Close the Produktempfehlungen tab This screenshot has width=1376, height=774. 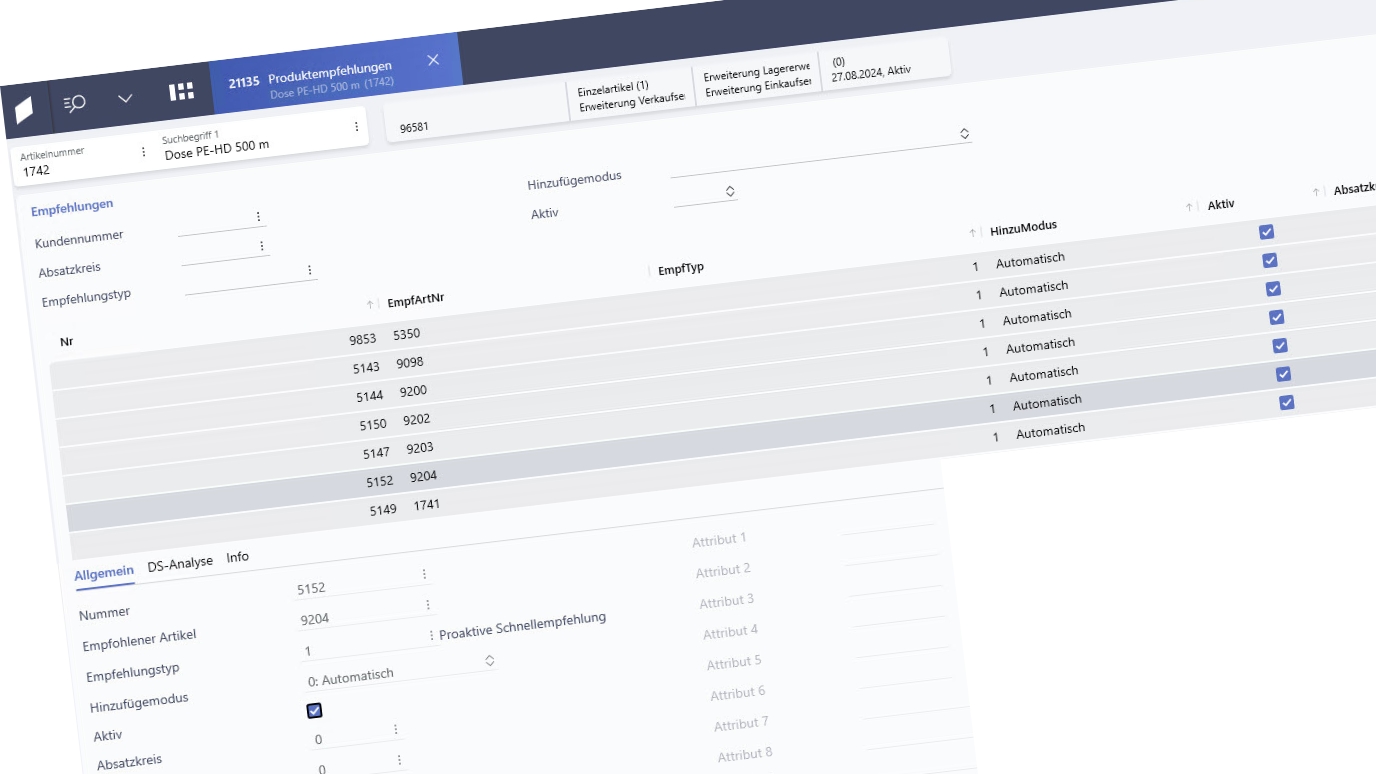[433, 60]
